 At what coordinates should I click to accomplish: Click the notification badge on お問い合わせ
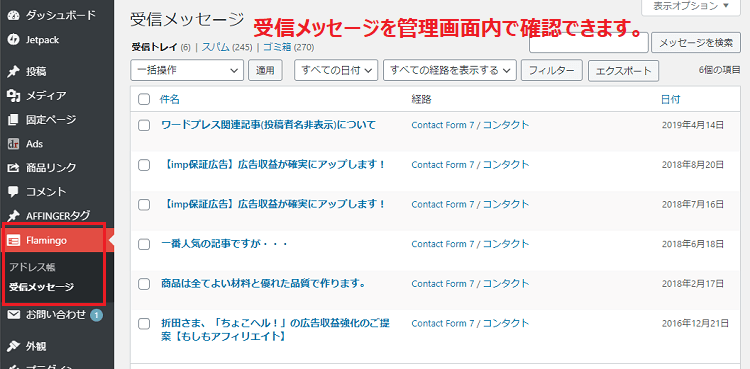[x=96, y=315]
